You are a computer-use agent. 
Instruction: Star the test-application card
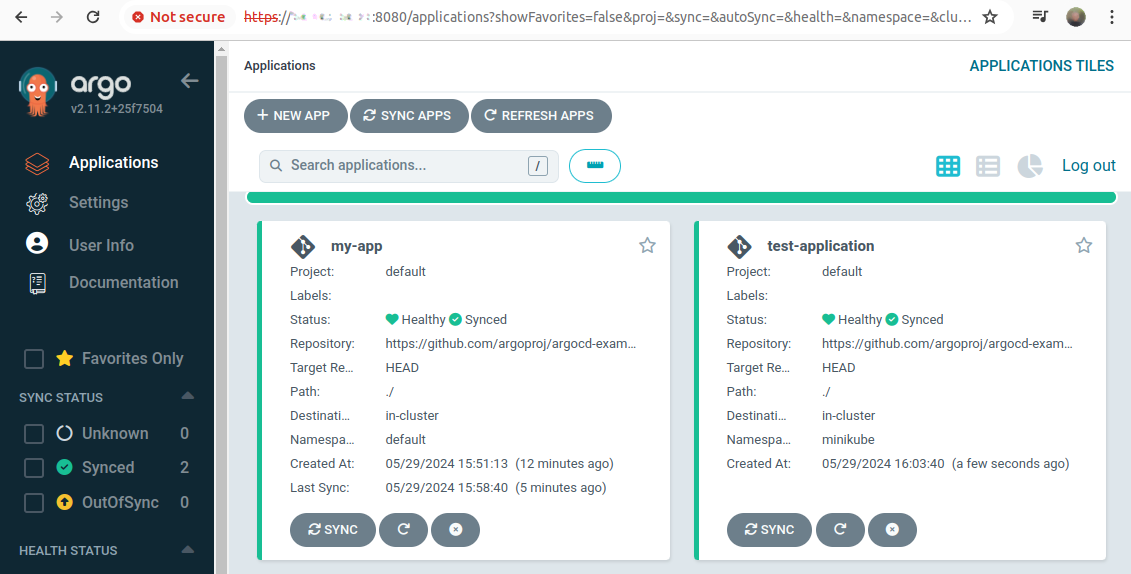pyautogui.click(x=1083, y=246)
